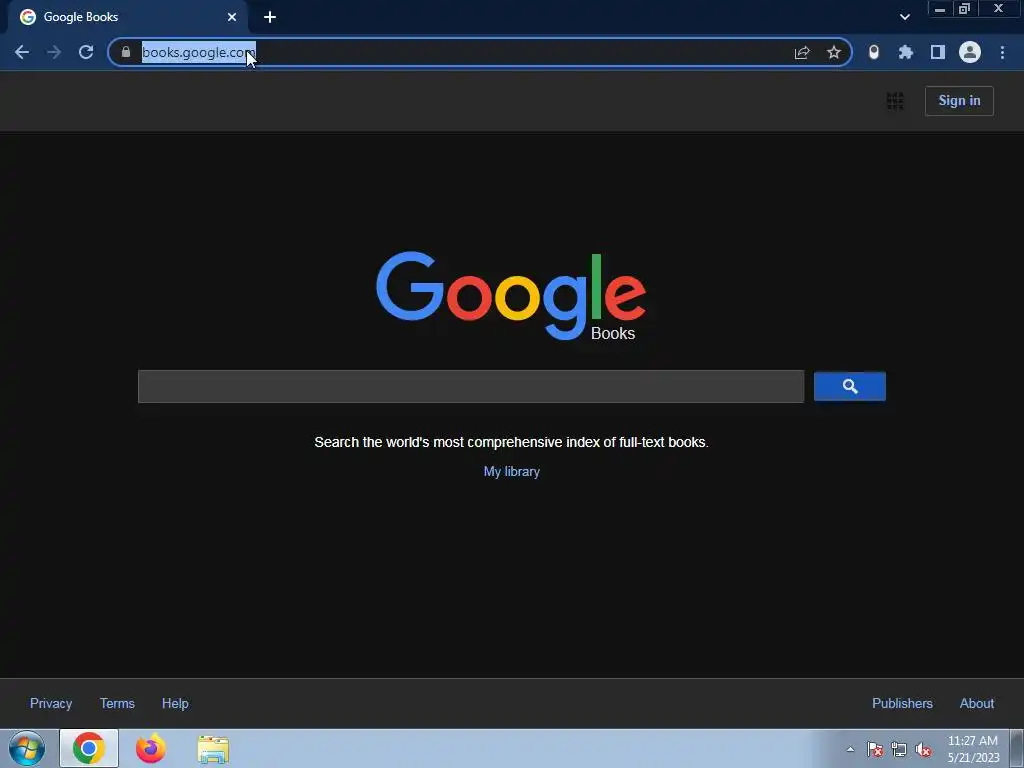
Task: Open the Publishers link
Action: point(902,703)
